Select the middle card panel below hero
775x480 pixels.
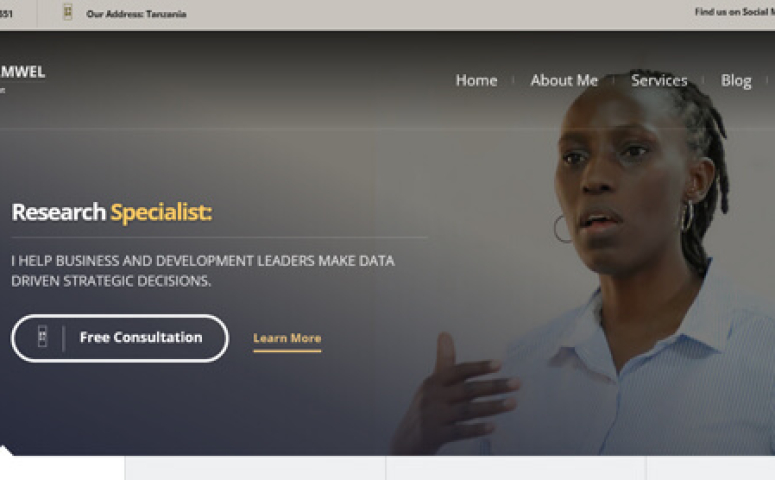pyautogui.click(x=516, y=468)
